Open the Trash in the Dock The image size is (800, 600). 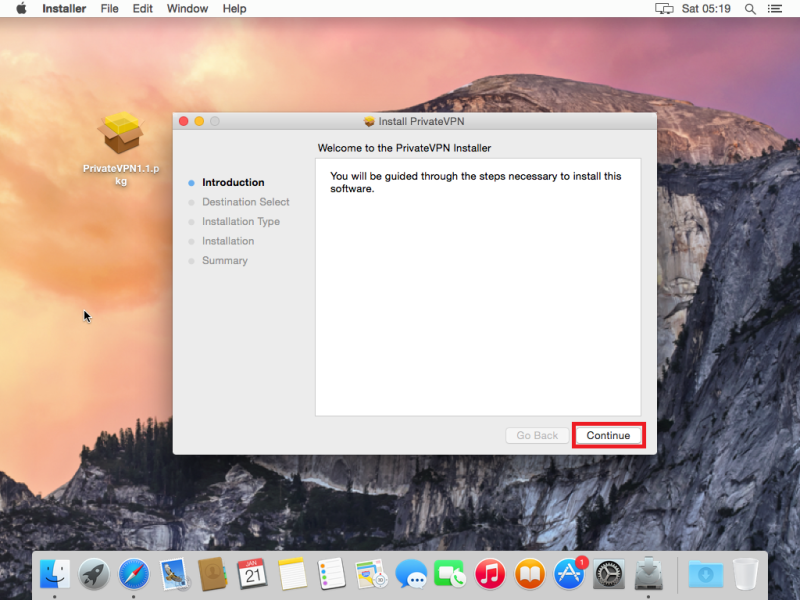pos(746,573)
